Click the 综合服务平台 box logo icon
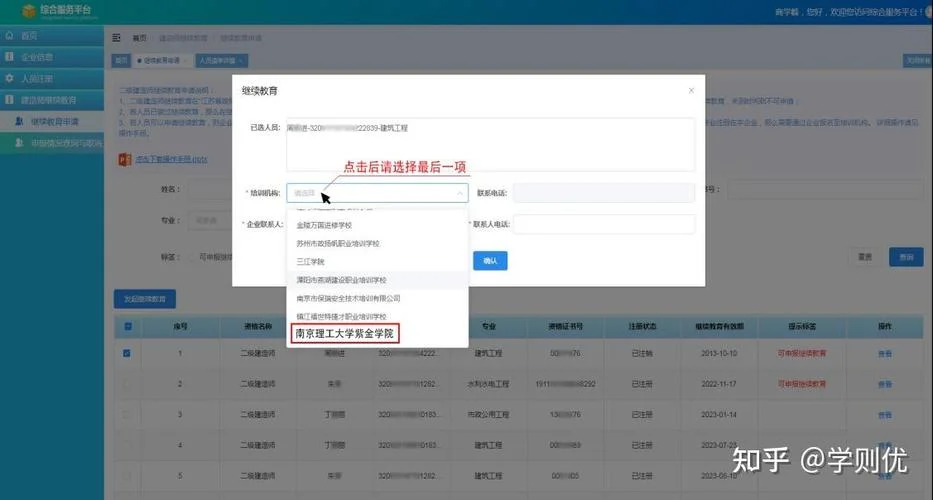Screen dimensions: 933x500 [x=29, y=10]
